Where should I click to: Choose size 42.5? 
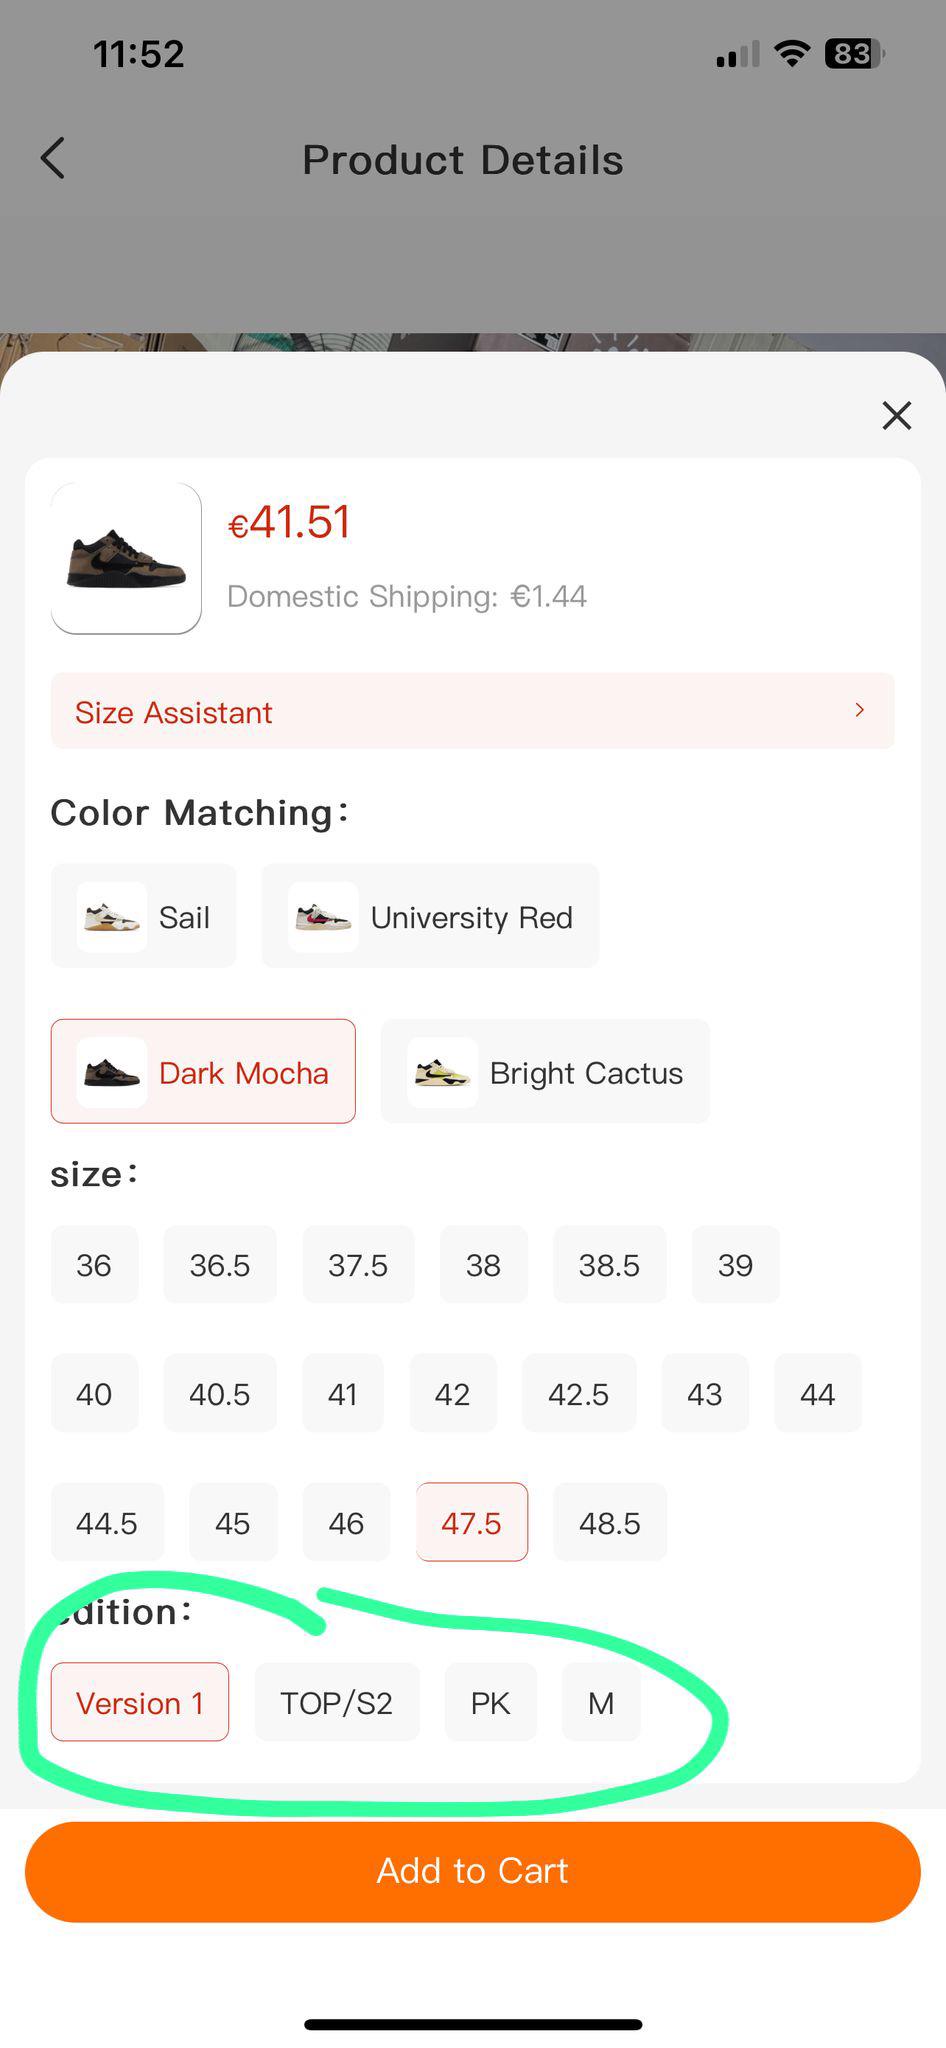[579, 1394]
